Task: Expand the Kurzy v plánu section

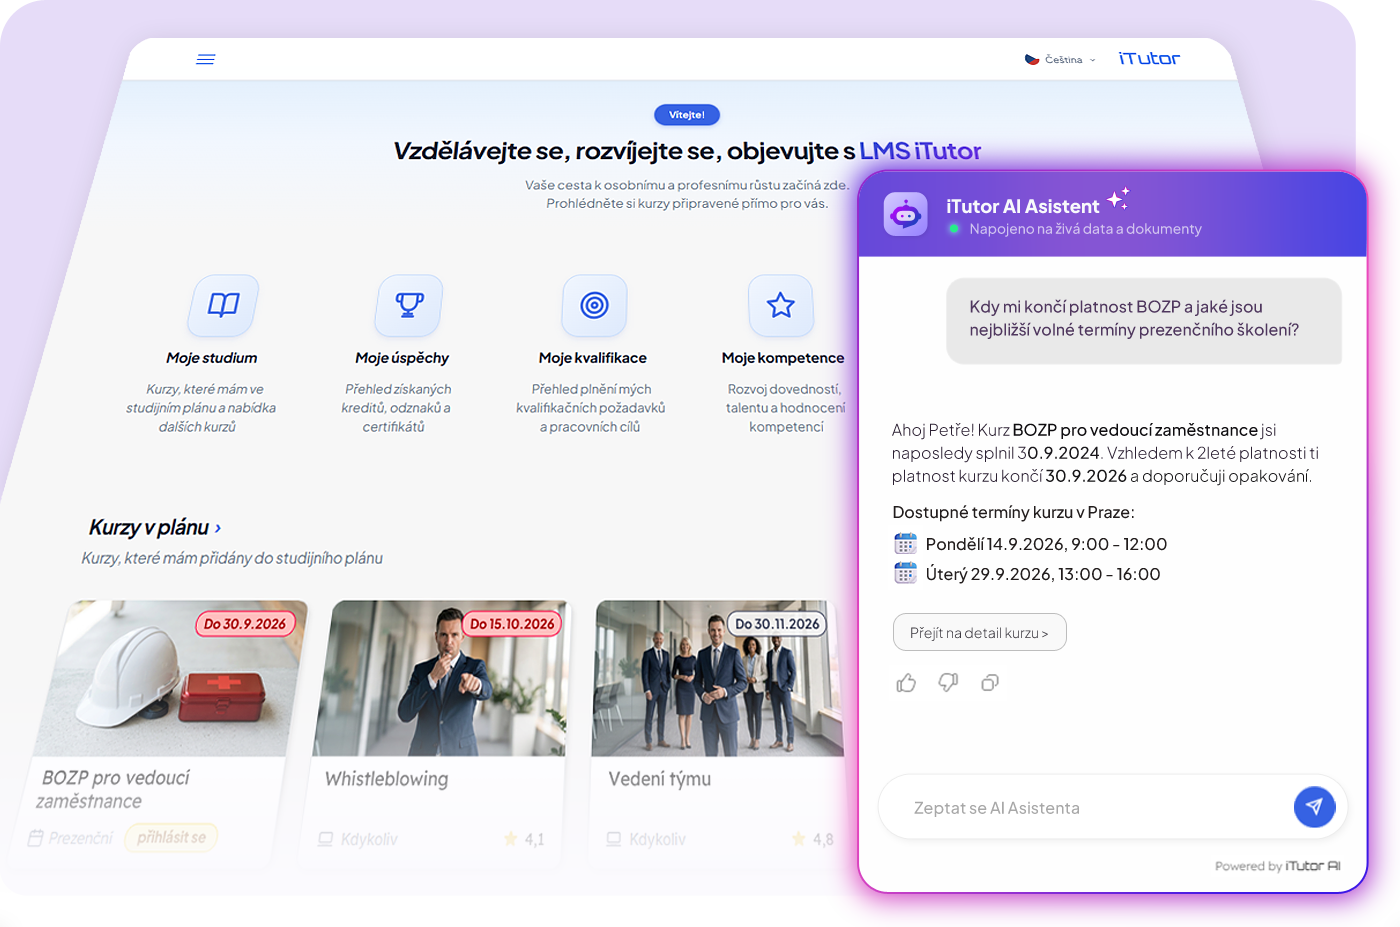Action: point(155,527)
